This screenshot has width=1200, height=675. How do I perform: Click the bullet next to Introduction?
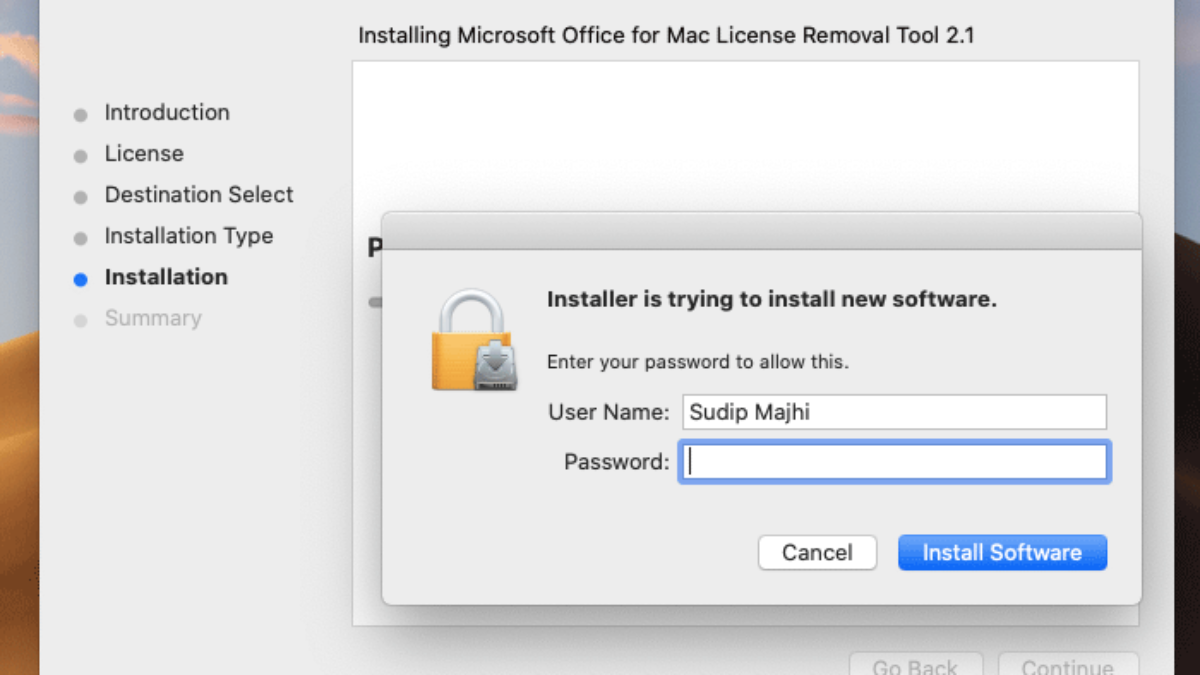(x=81, y=115)
